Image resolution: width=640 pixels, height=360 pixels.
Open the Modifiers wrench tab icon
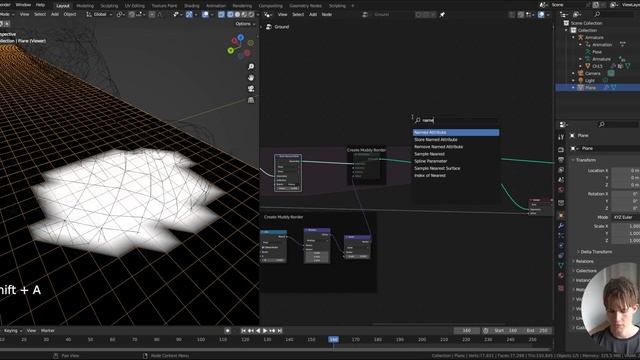coord(561,226)
